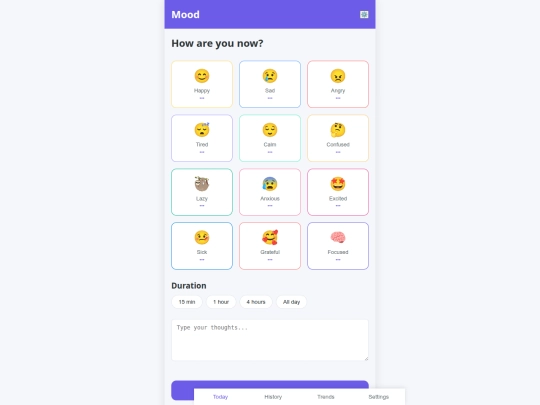Select the Happy mood emoji card
Viewport: 540px width, 405px height.
(202, 84)
